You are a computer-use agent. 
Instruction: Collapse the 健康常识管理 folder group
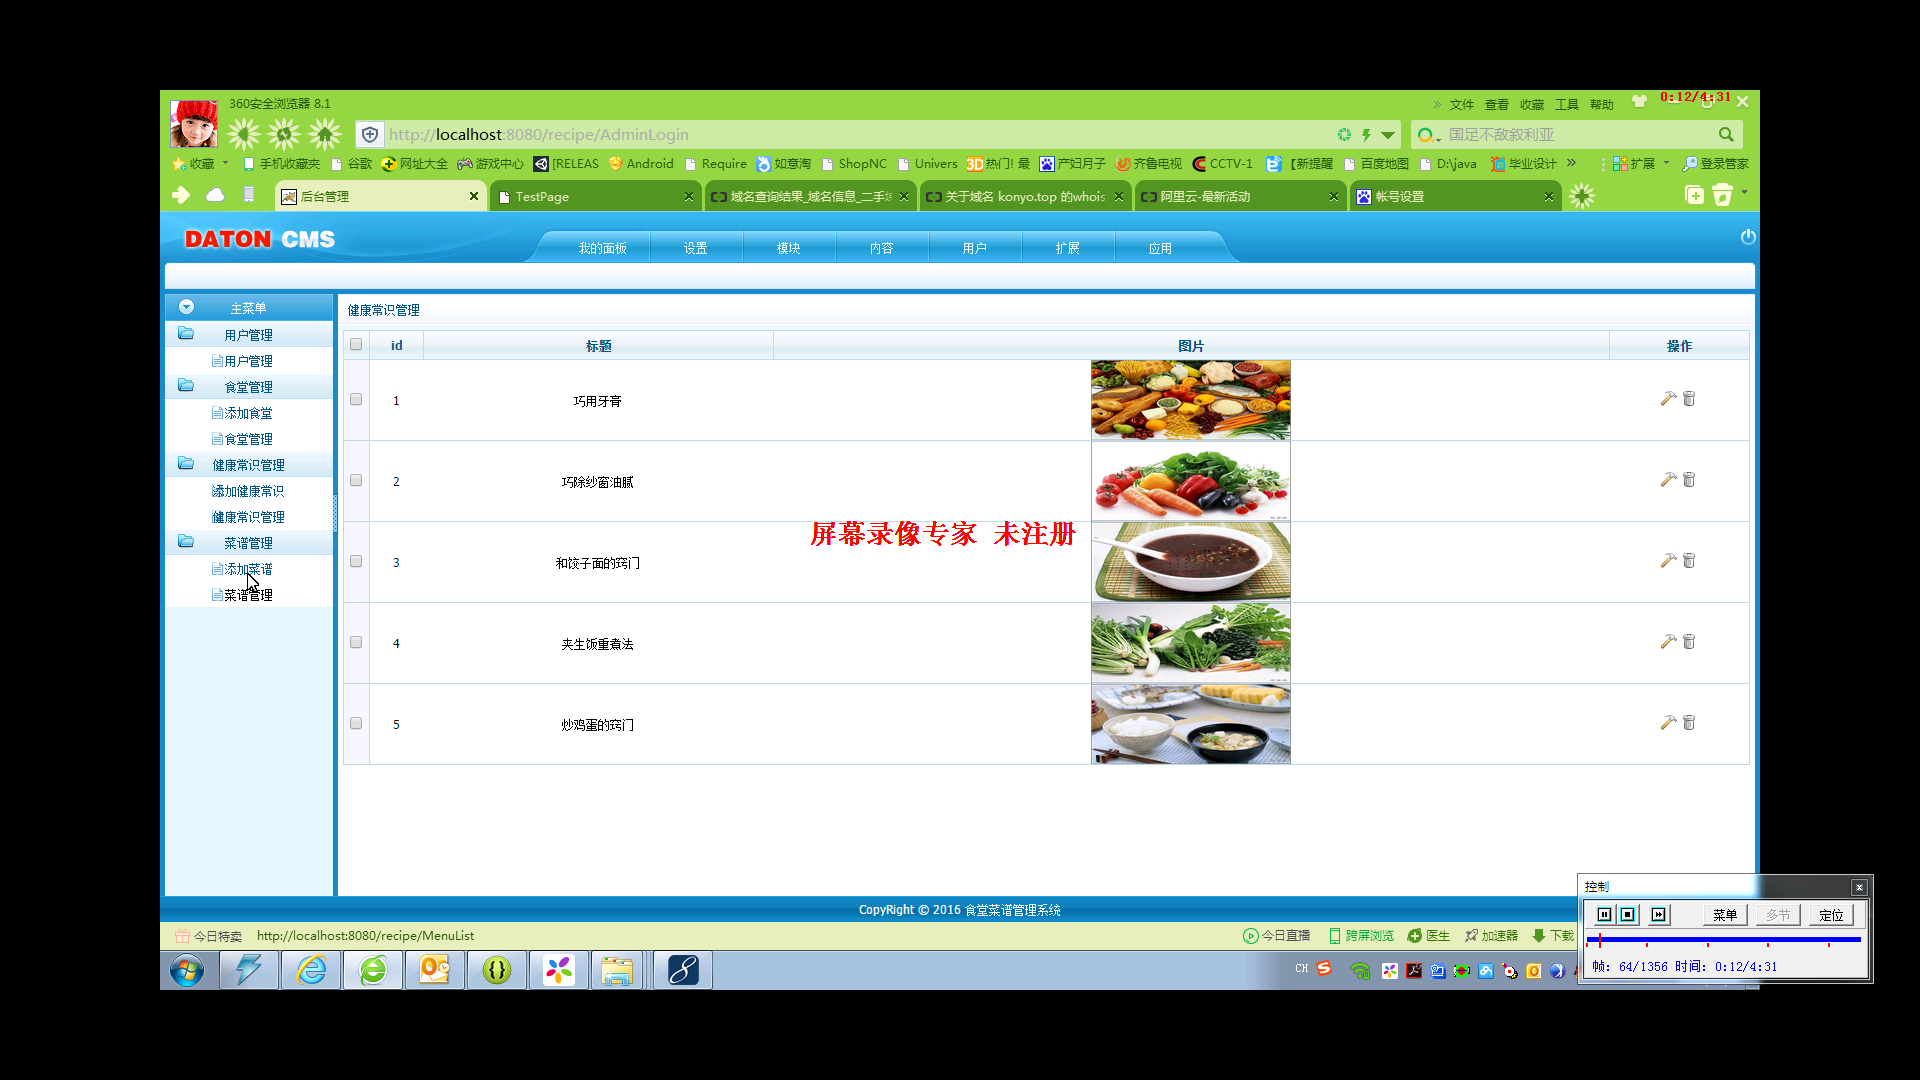click(186, 463)
